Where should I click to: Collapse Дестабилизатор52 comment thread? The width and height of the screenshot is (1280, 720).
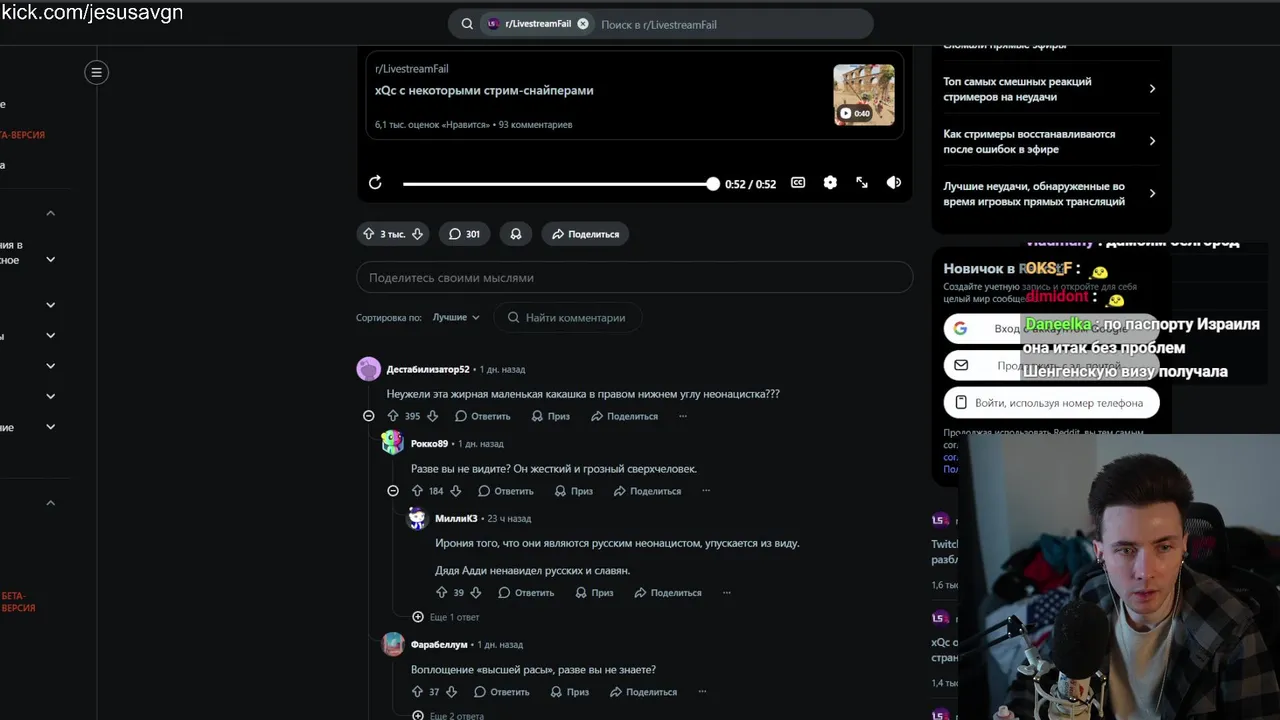pyautogui.click(x=368, y=416)
